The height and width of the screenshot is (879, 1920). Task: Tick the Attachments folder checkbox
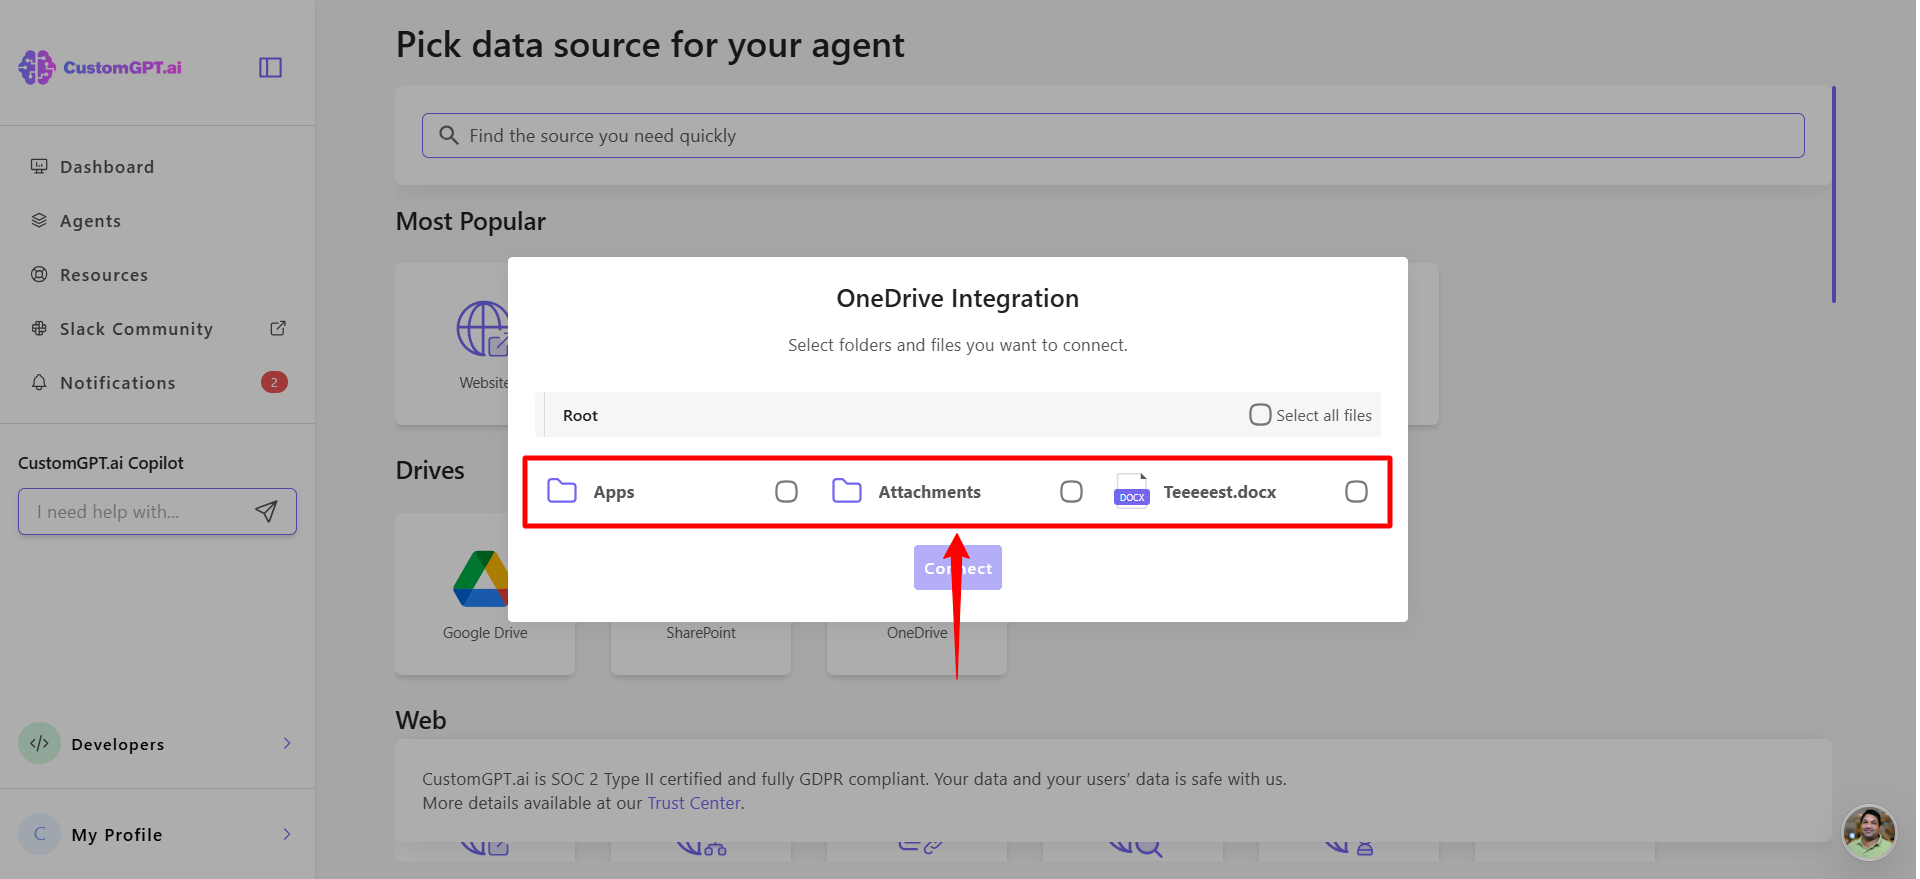point(1072,491)
